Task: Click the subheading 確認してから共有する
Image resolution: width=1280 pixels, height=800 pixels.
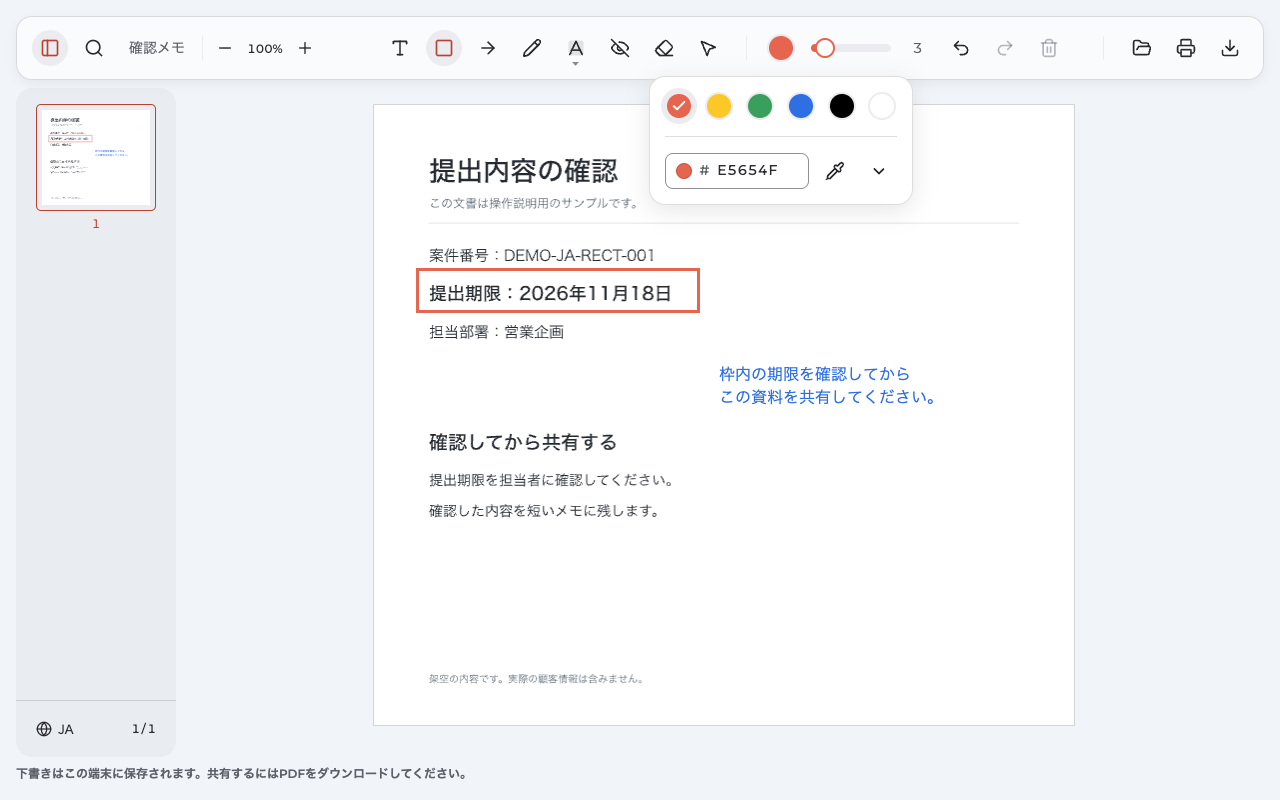Action: pyautogui.click(x=523, y=442)
